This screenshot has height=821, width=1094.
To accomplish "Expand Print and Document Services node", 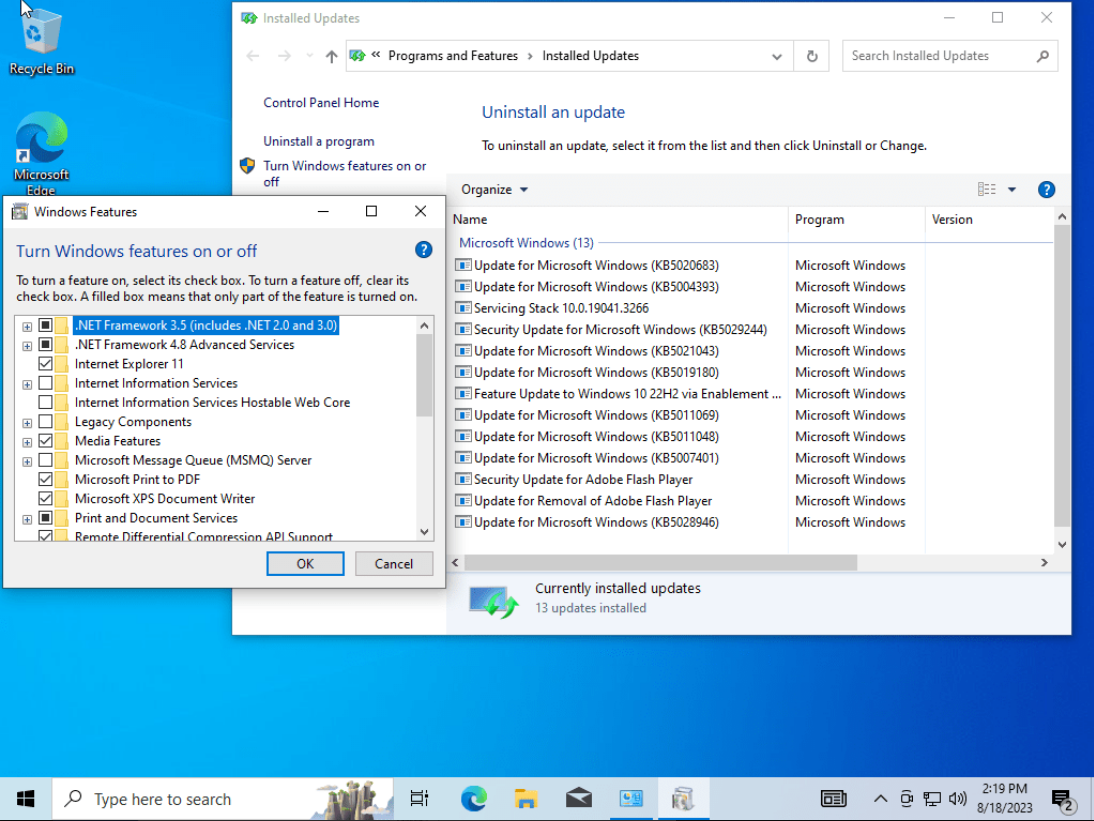I will click(x=27, y=520).
